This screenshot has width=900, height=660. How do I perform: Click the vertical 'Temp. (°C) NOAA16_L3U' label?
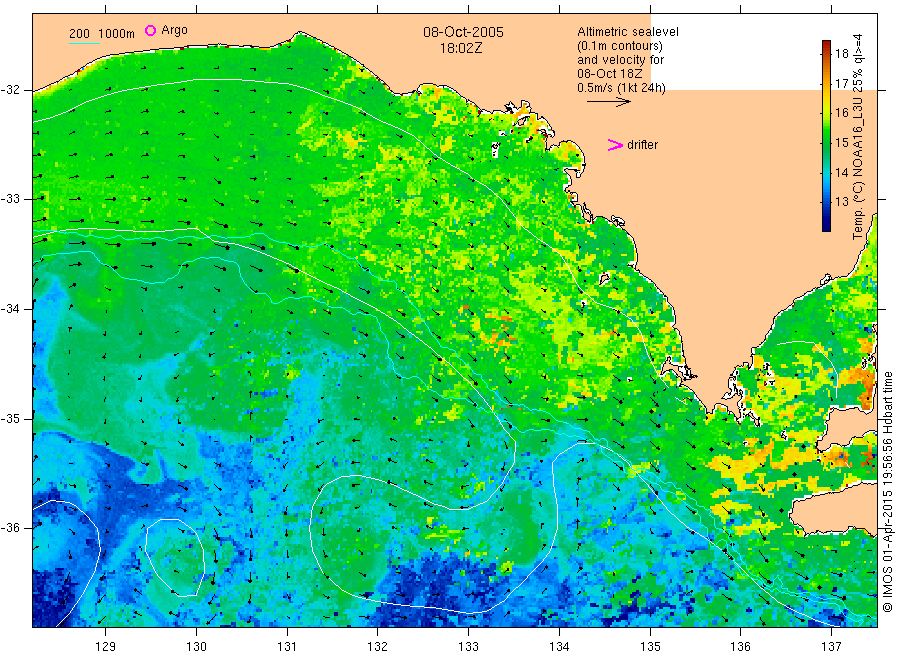pyautogui.click(x=858, y=137)
